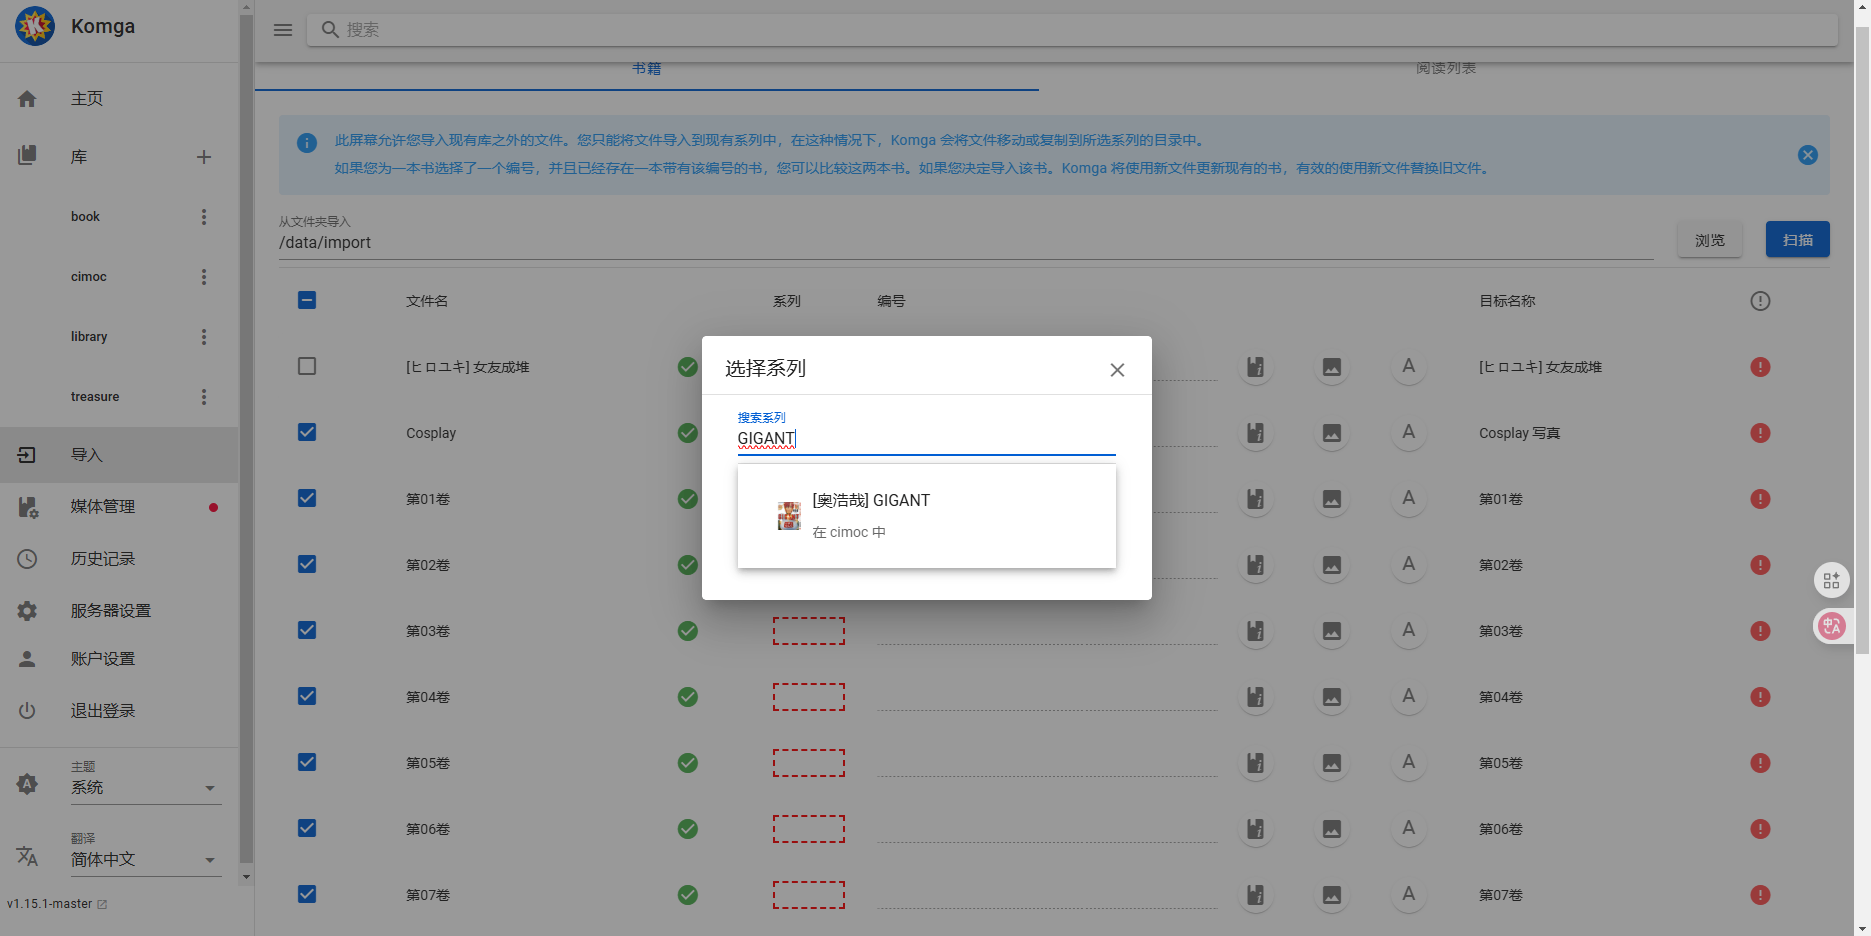The image size is (1871, 936).
Task: Click book icon in Cosplay row
Action: pyautogui.click(x=1255, y=433)
